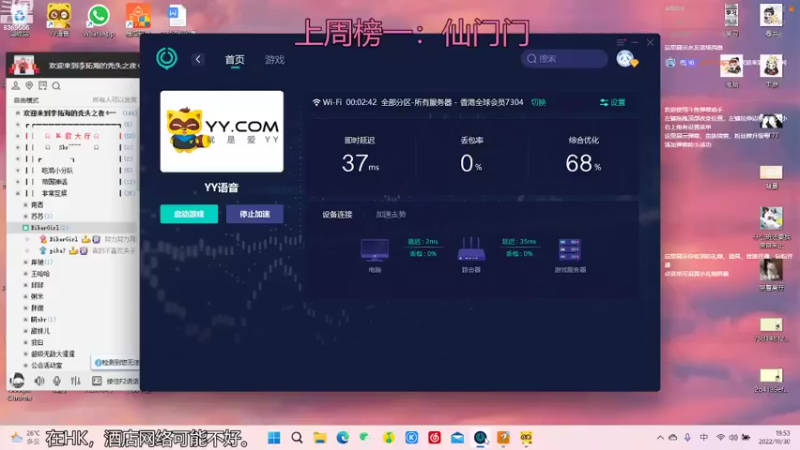This screenshot has width=800, height=450.
Task: Click the 电脑 computer device icon
Action: pyautogui.click(x=375, y=249)
